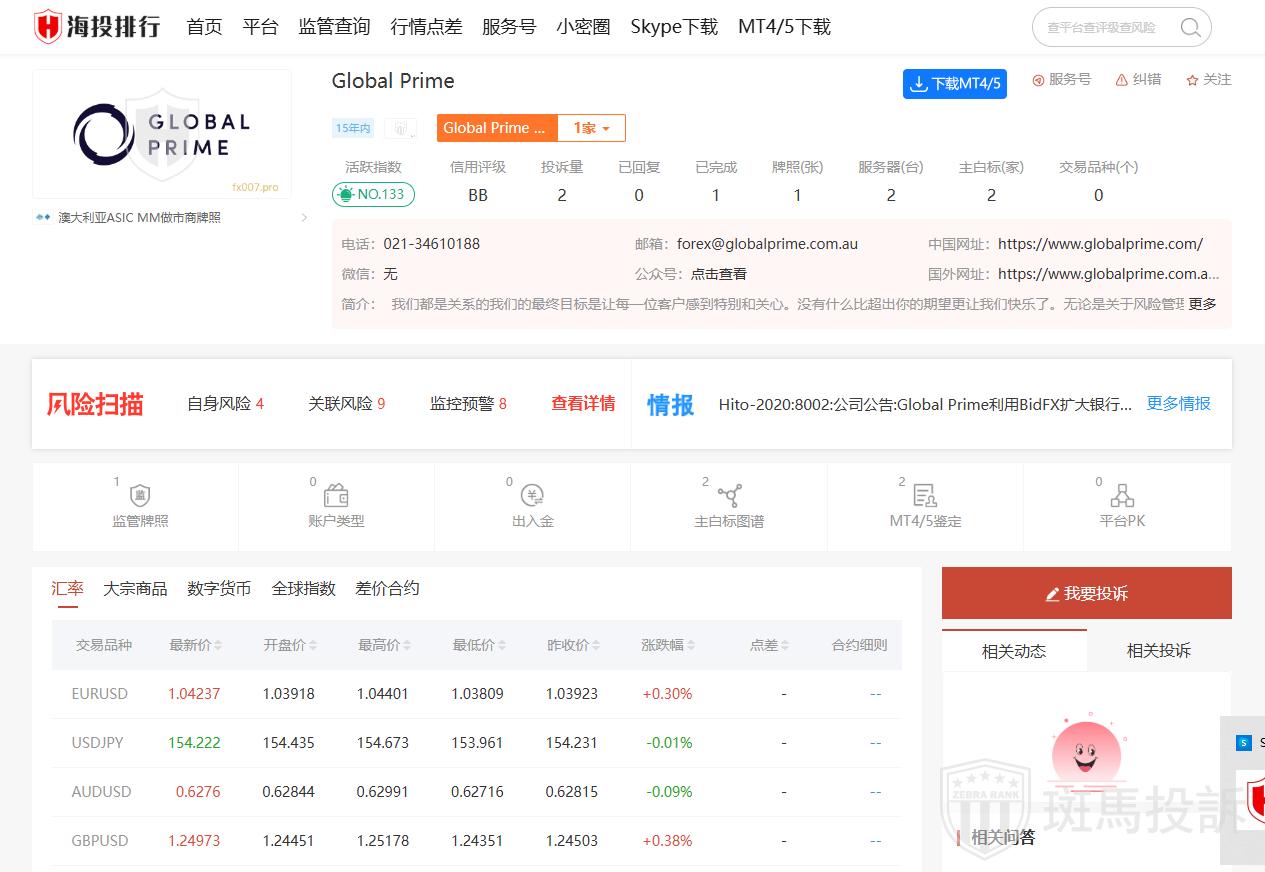1265x872 pixels.
Task: Sort table by 涨跌幅 column
Action: [668, 645]
